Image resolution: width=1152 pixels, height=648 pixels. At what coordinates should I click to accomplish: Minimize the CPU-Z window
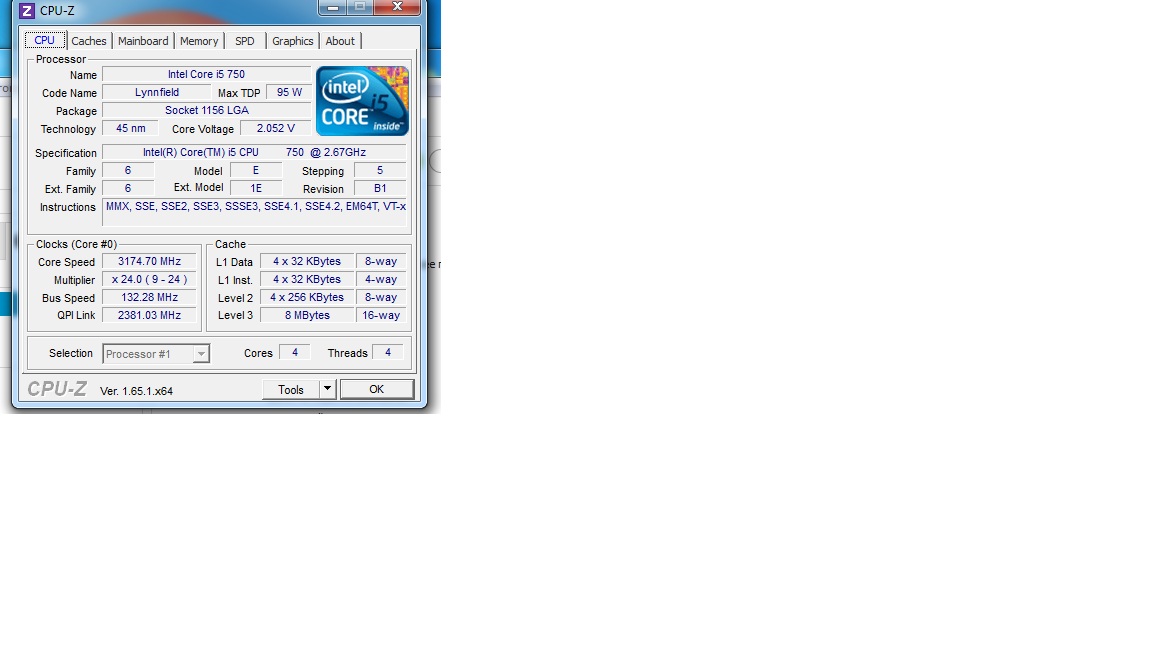(x=333, y=7)
